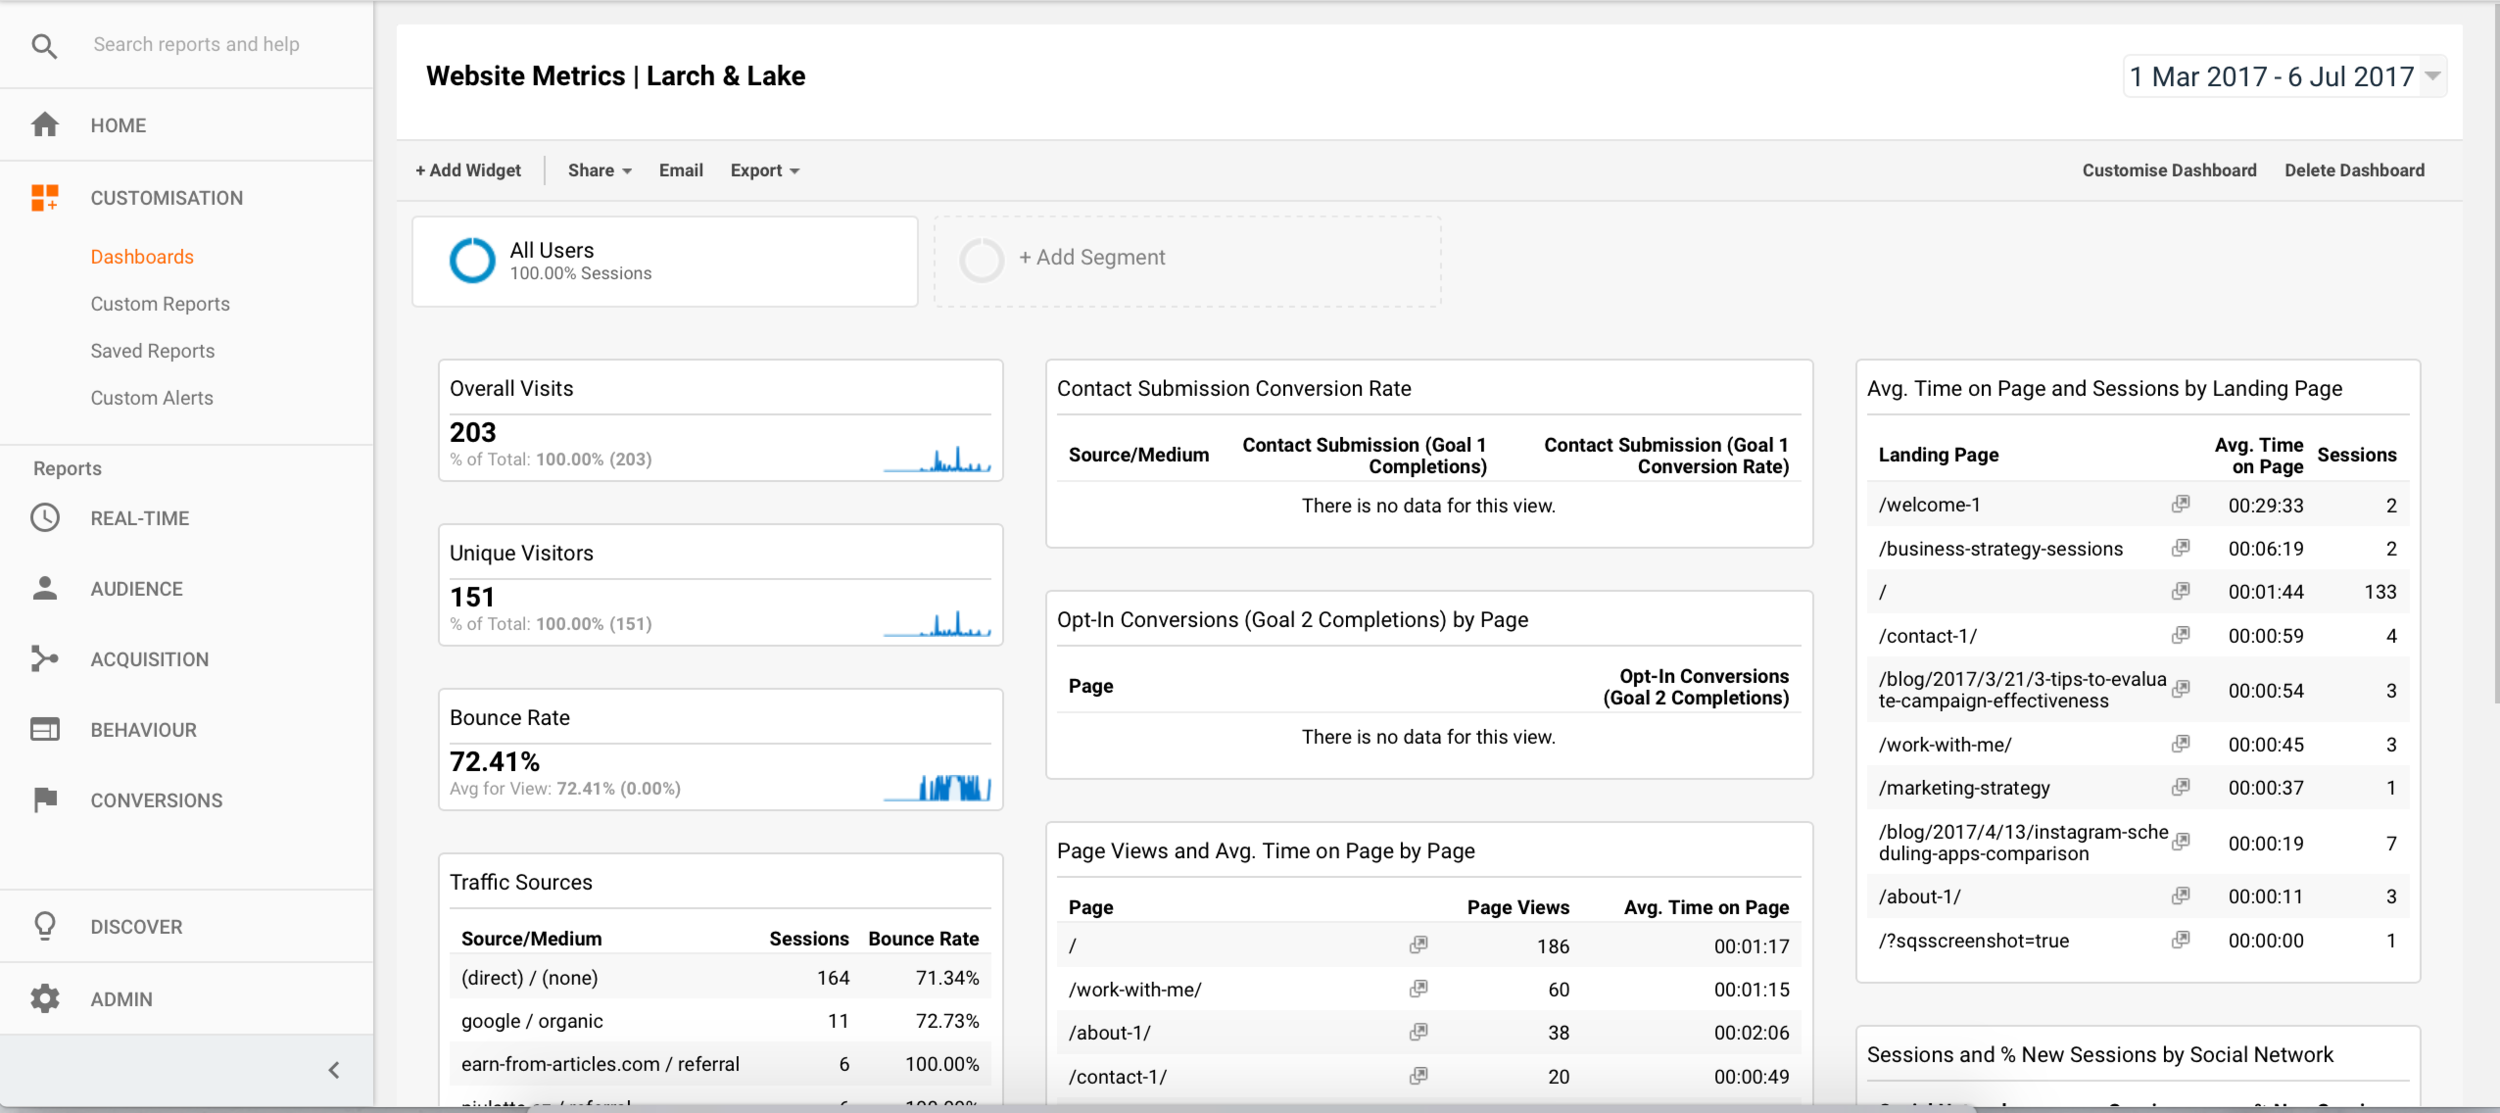Click the Source/Medium header in Traffic Sources

(x=531, y=938)
